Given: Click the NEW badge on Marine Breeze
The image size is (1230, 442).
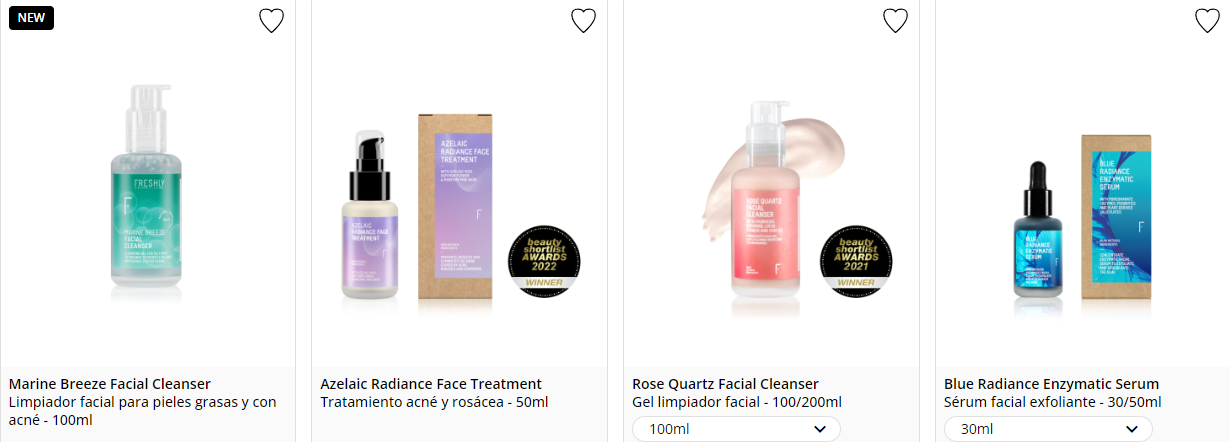Looking at the screenshot, I should (31, 17).
